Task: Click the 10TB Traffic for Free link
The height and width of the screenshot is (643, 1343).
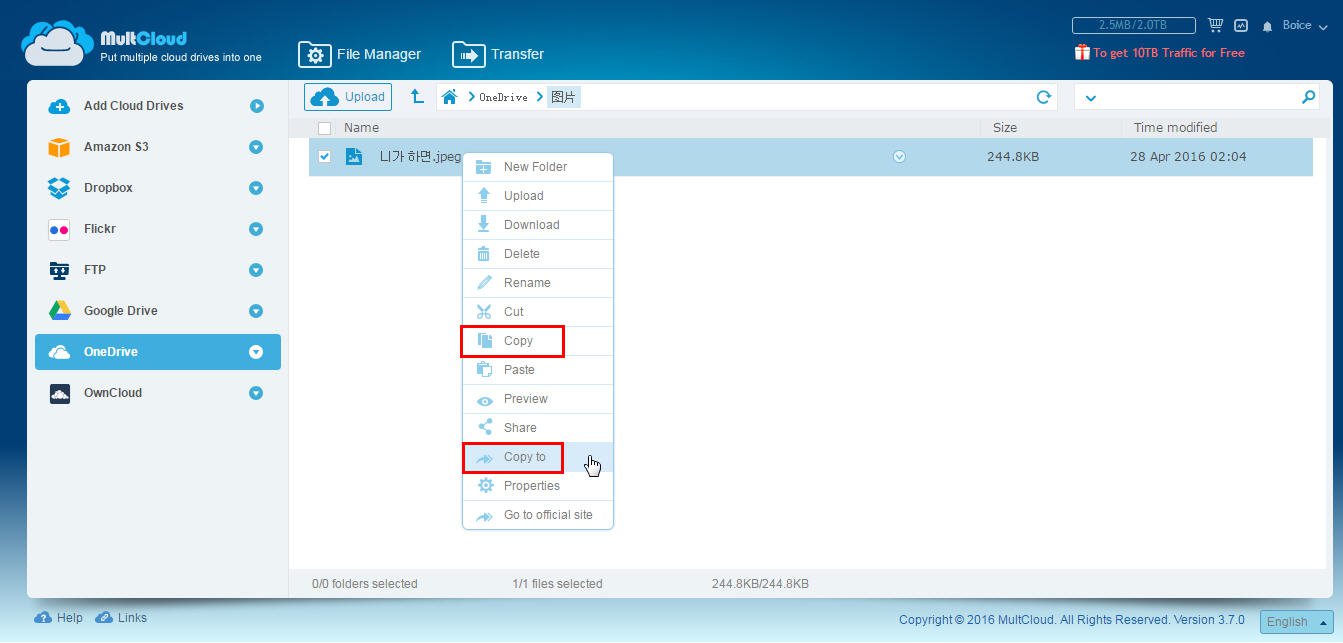Action: pos(1169,53)
